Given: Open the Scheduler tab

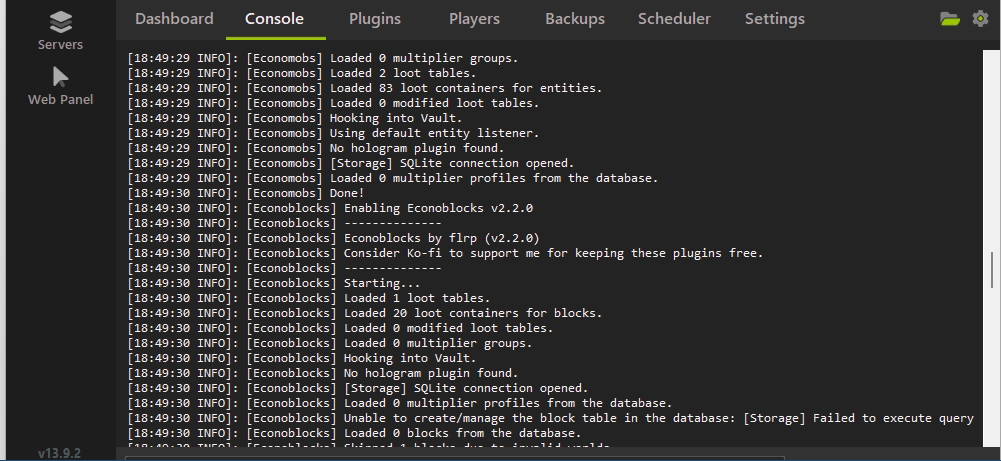Looking at the screenshot, I should coord(674,19).
